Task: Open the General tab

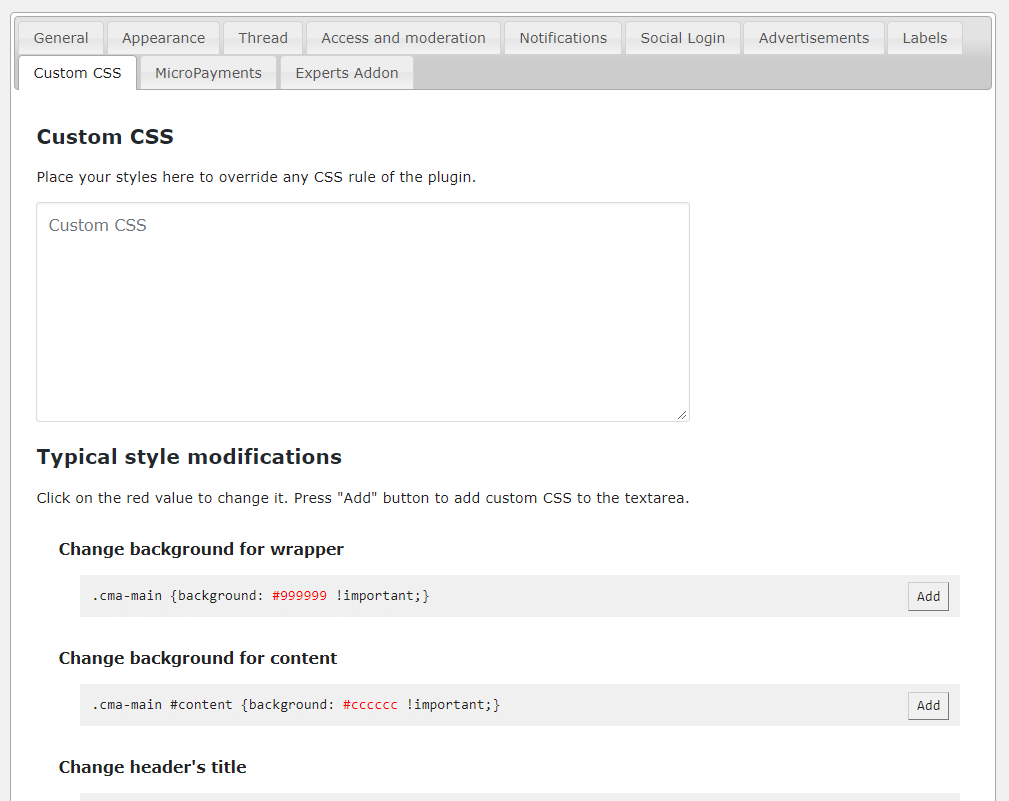Action: pyautogui.click(x=61, y=38)
